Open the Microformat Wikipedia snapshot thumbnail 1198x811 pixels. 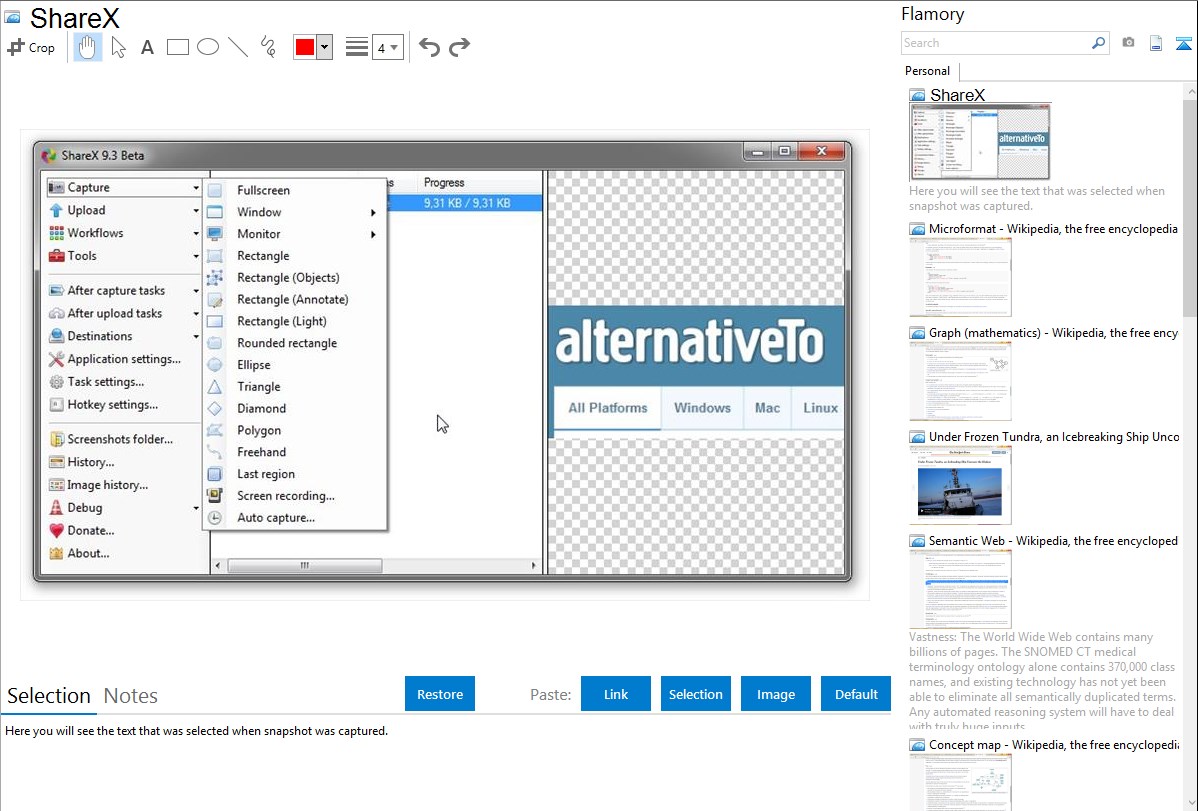coord(960,277)
